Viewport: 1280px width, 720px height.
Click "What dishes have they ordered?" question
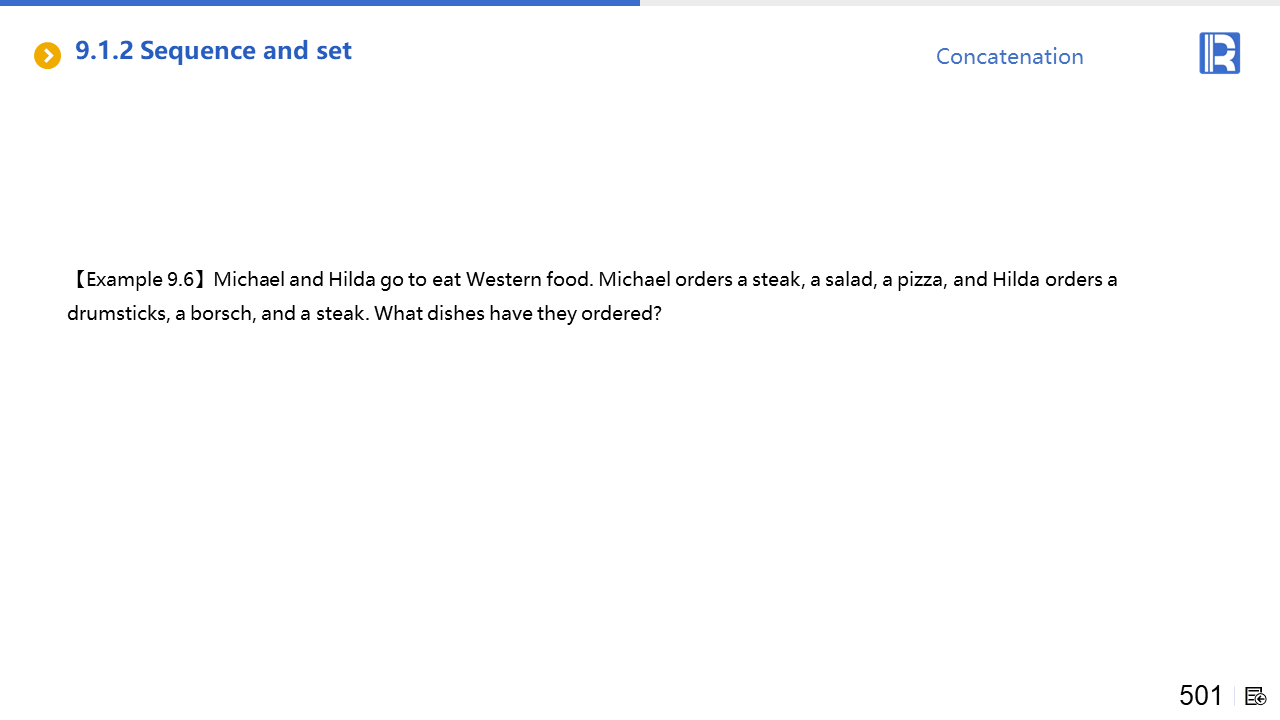(x=518, y=313)
